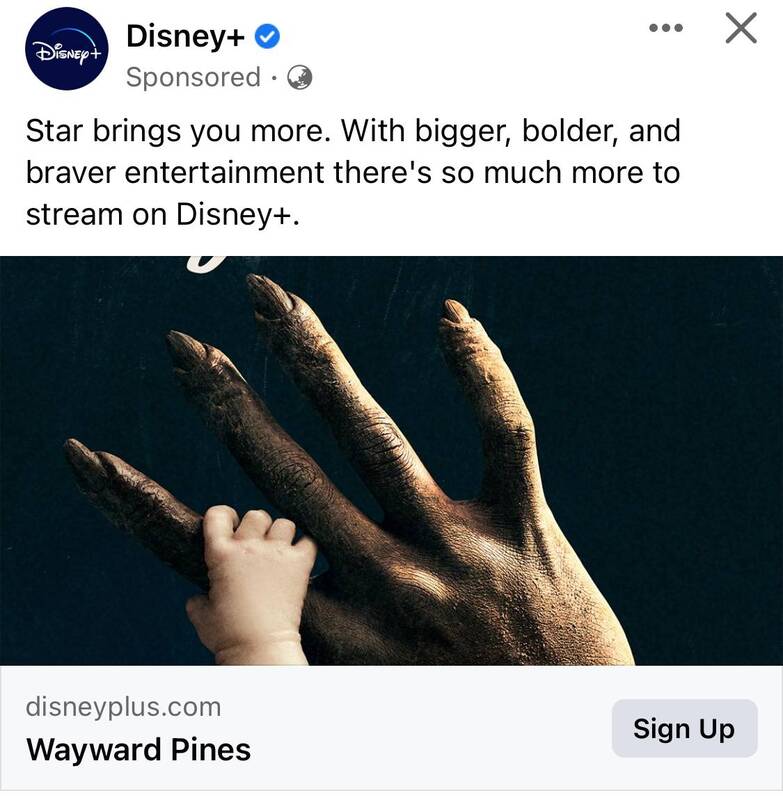Open the disneyplus.com domain link
Viewport: 783px width, 800px height.
123,707
